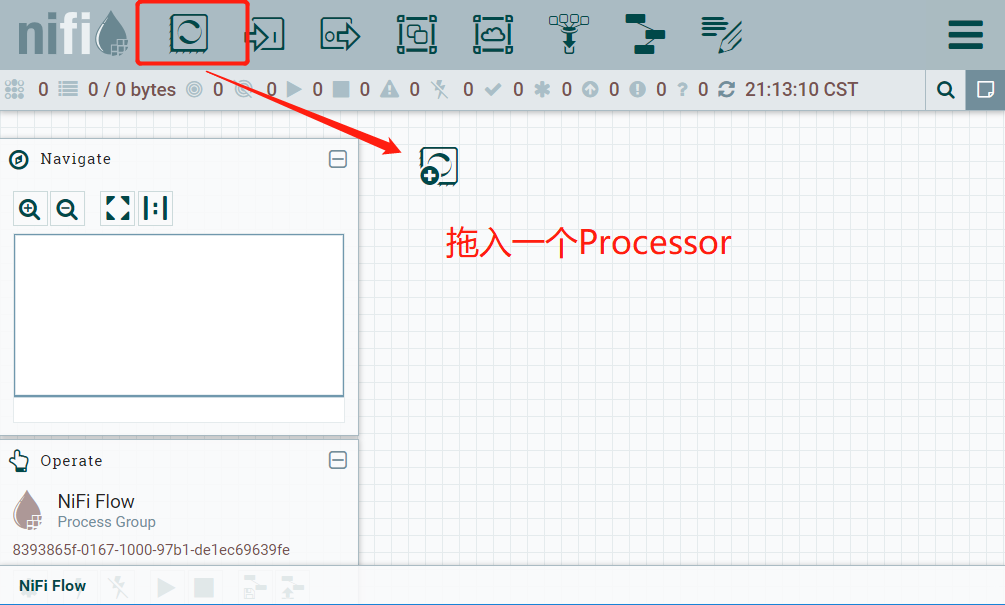The image size is (1005, 605).
Task: Select the Output Port toolbar icon
Action: (340, 35)
